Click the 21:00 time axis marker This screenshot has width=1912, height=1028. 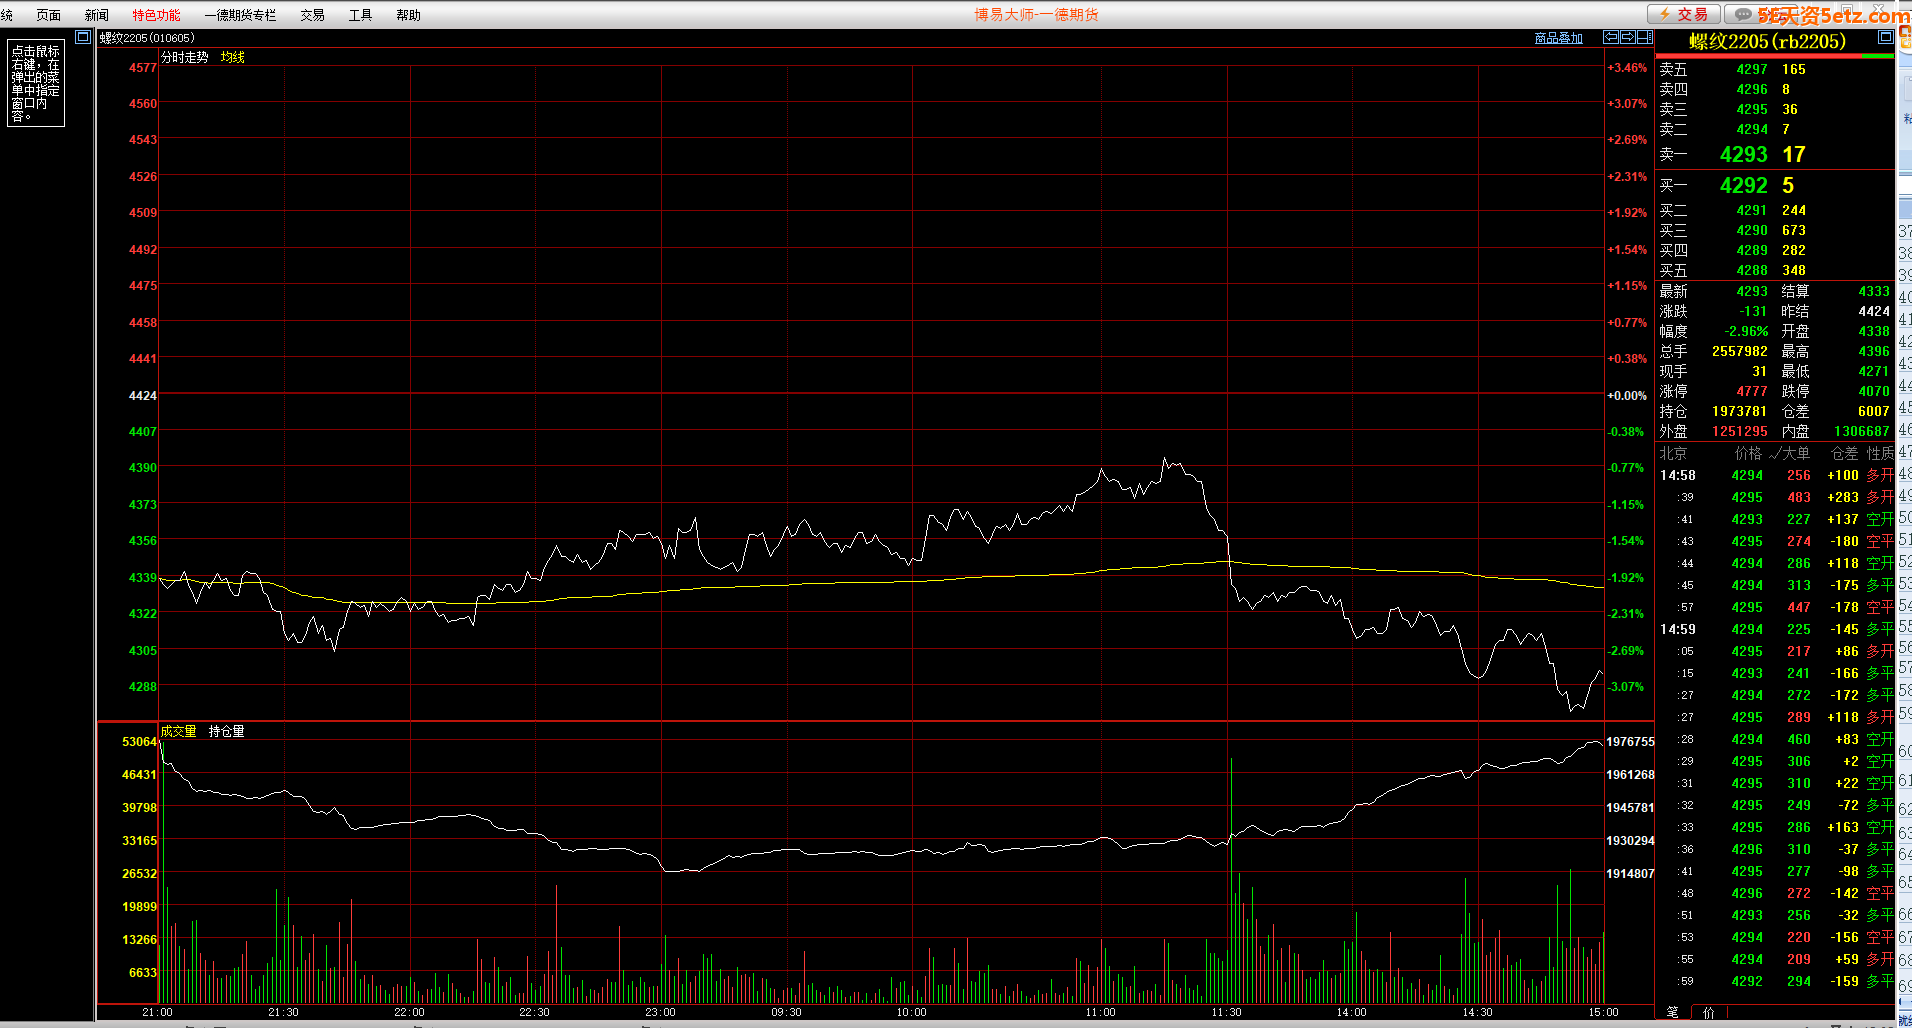[x=157, y=1012]
